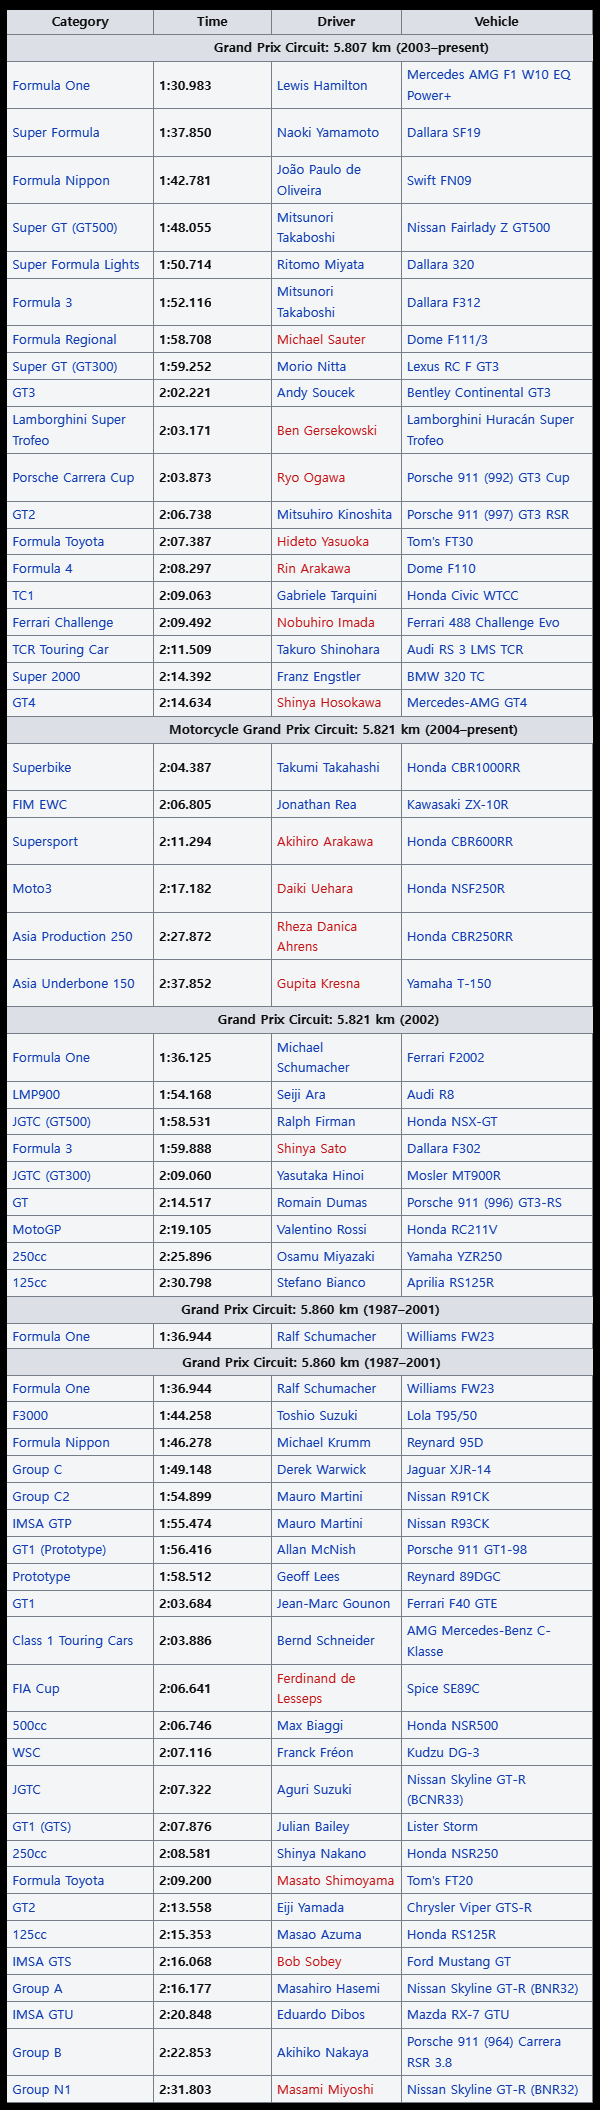Open the Super Formula Lights link
600x2110 pixels.
click(76, 265)
